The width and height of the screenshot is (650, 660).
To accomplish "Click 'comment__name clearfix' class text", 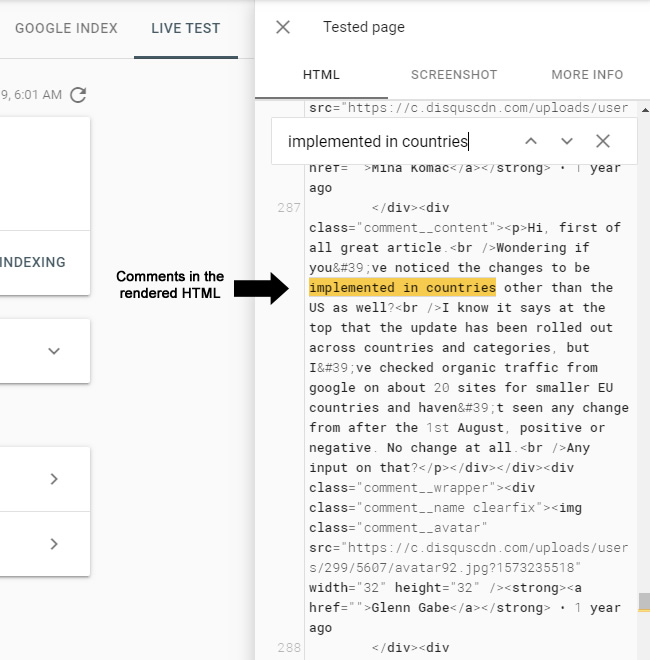I will click(x=449, y=508).
